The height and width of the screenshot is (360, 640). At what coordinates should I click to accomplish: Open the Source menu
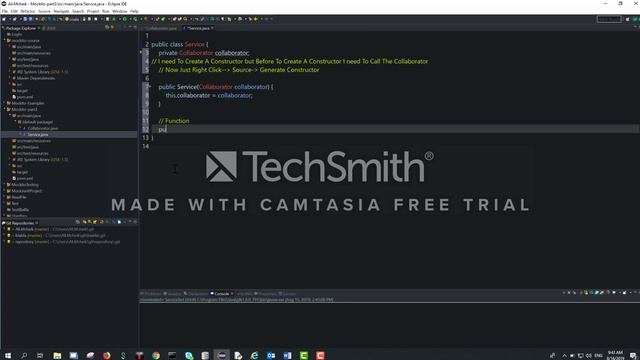coord(44,11)
